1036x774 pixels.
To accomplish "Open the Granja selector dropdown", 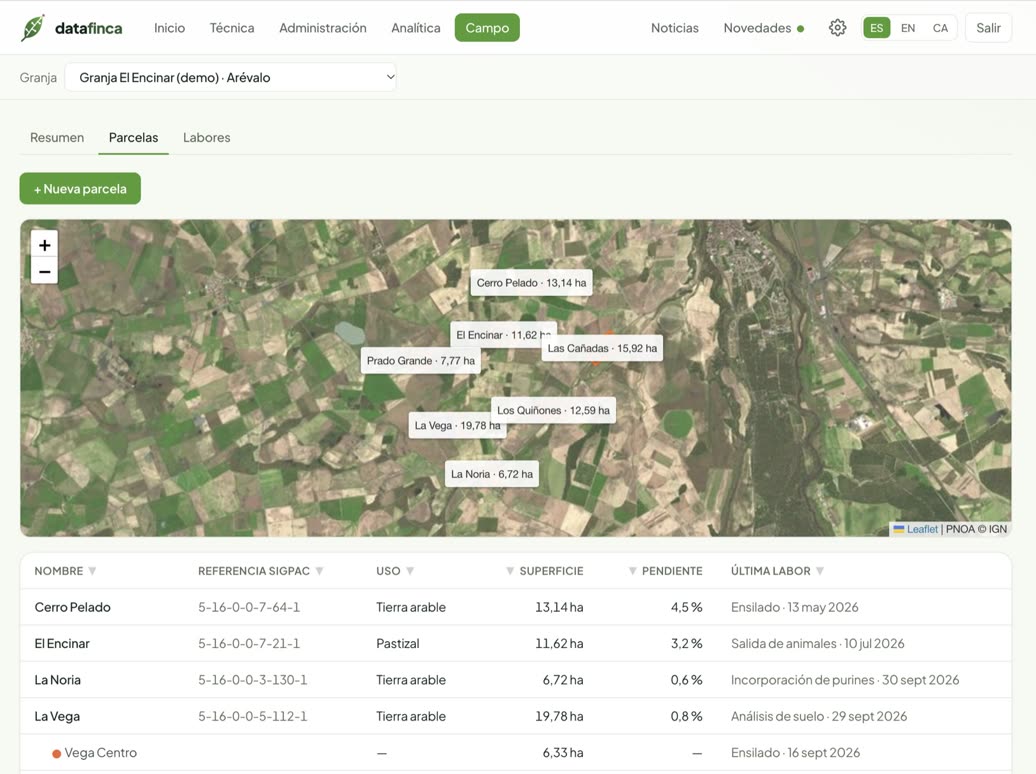I will coord(231,77).
